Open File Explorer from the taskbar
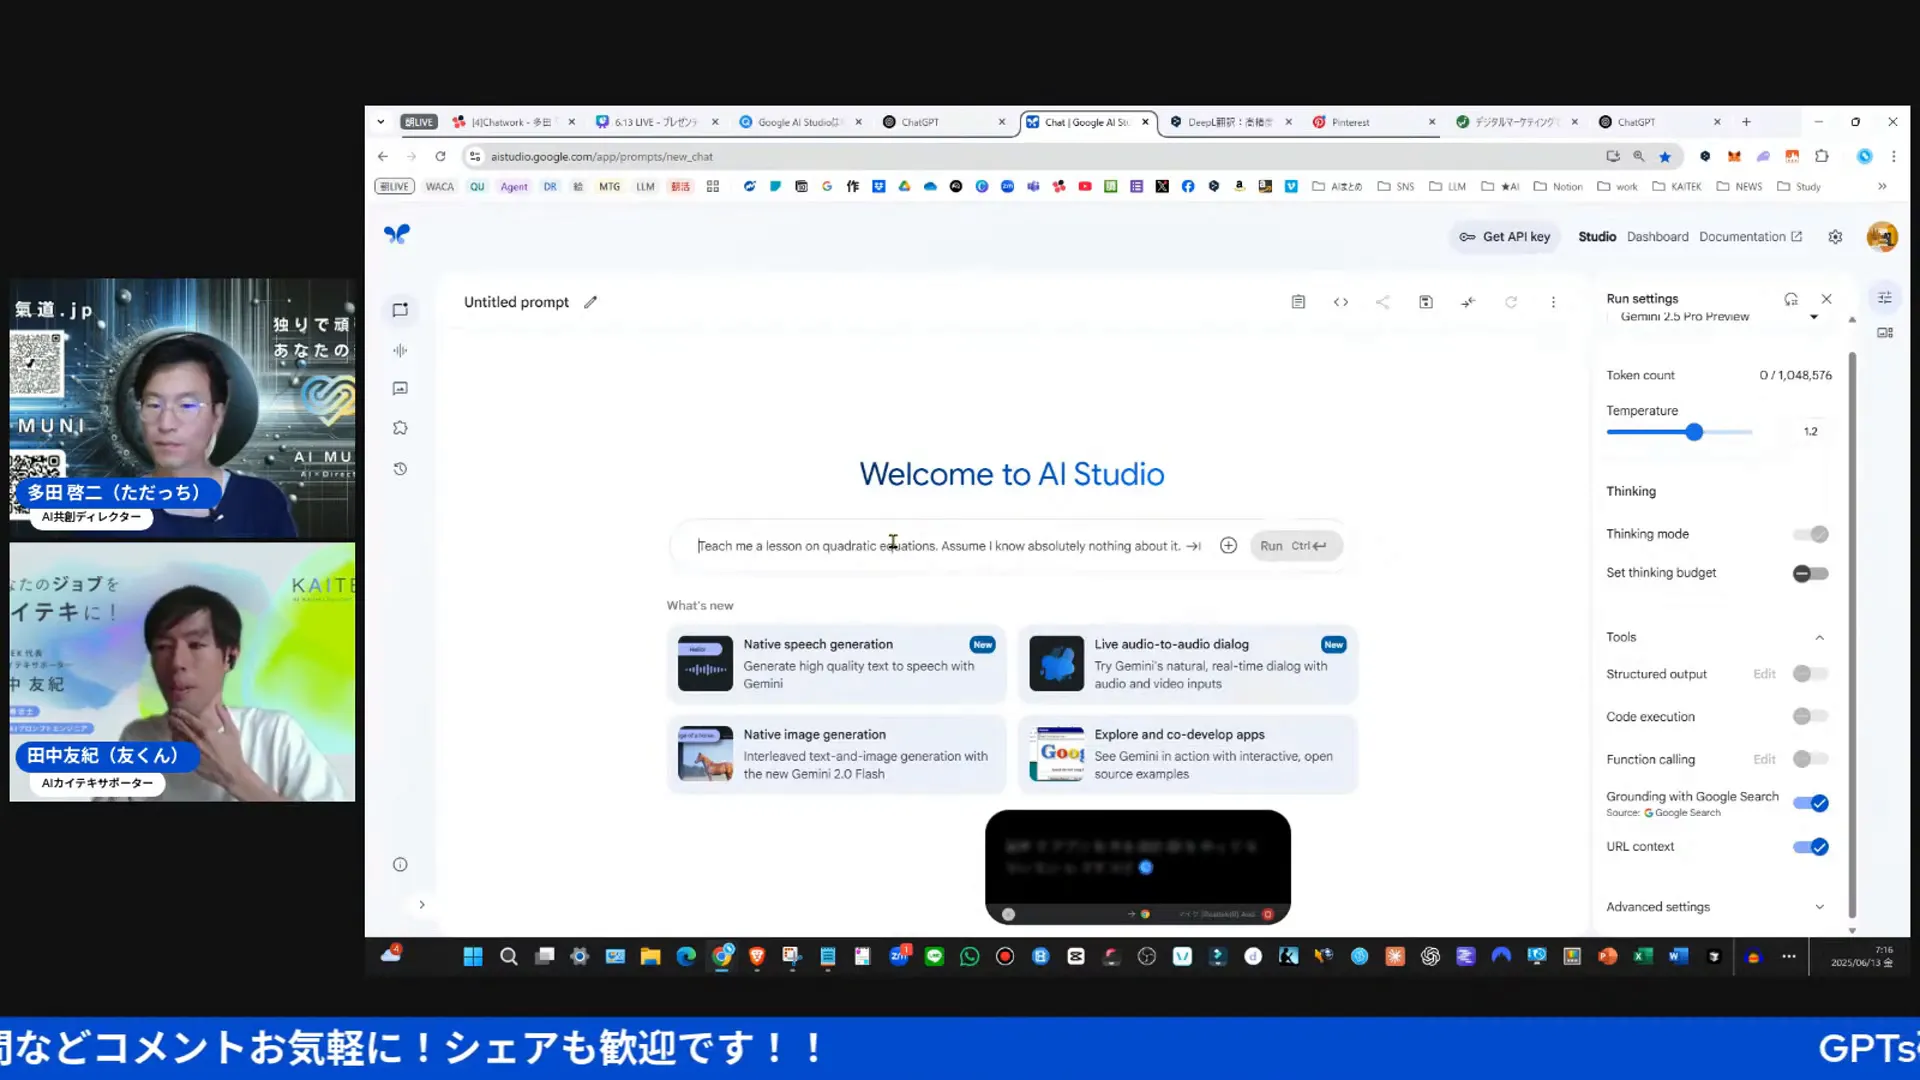Image resolution: width=1920 pixels, height=1080 pixels. point(651,957)
